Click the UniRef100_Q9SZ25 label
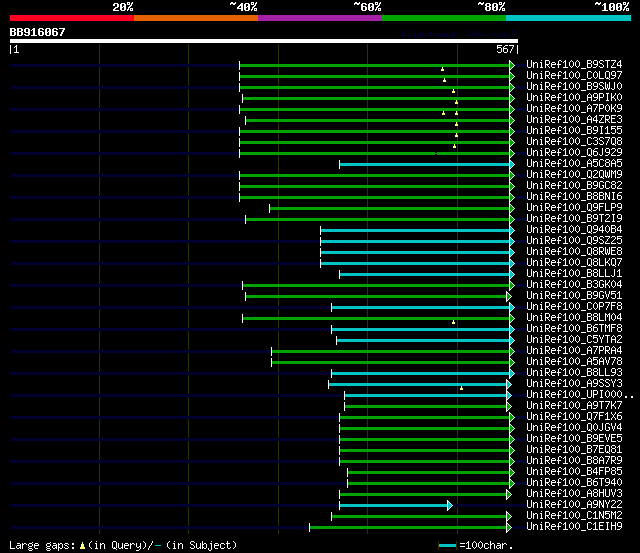 [x=574, y=241]
